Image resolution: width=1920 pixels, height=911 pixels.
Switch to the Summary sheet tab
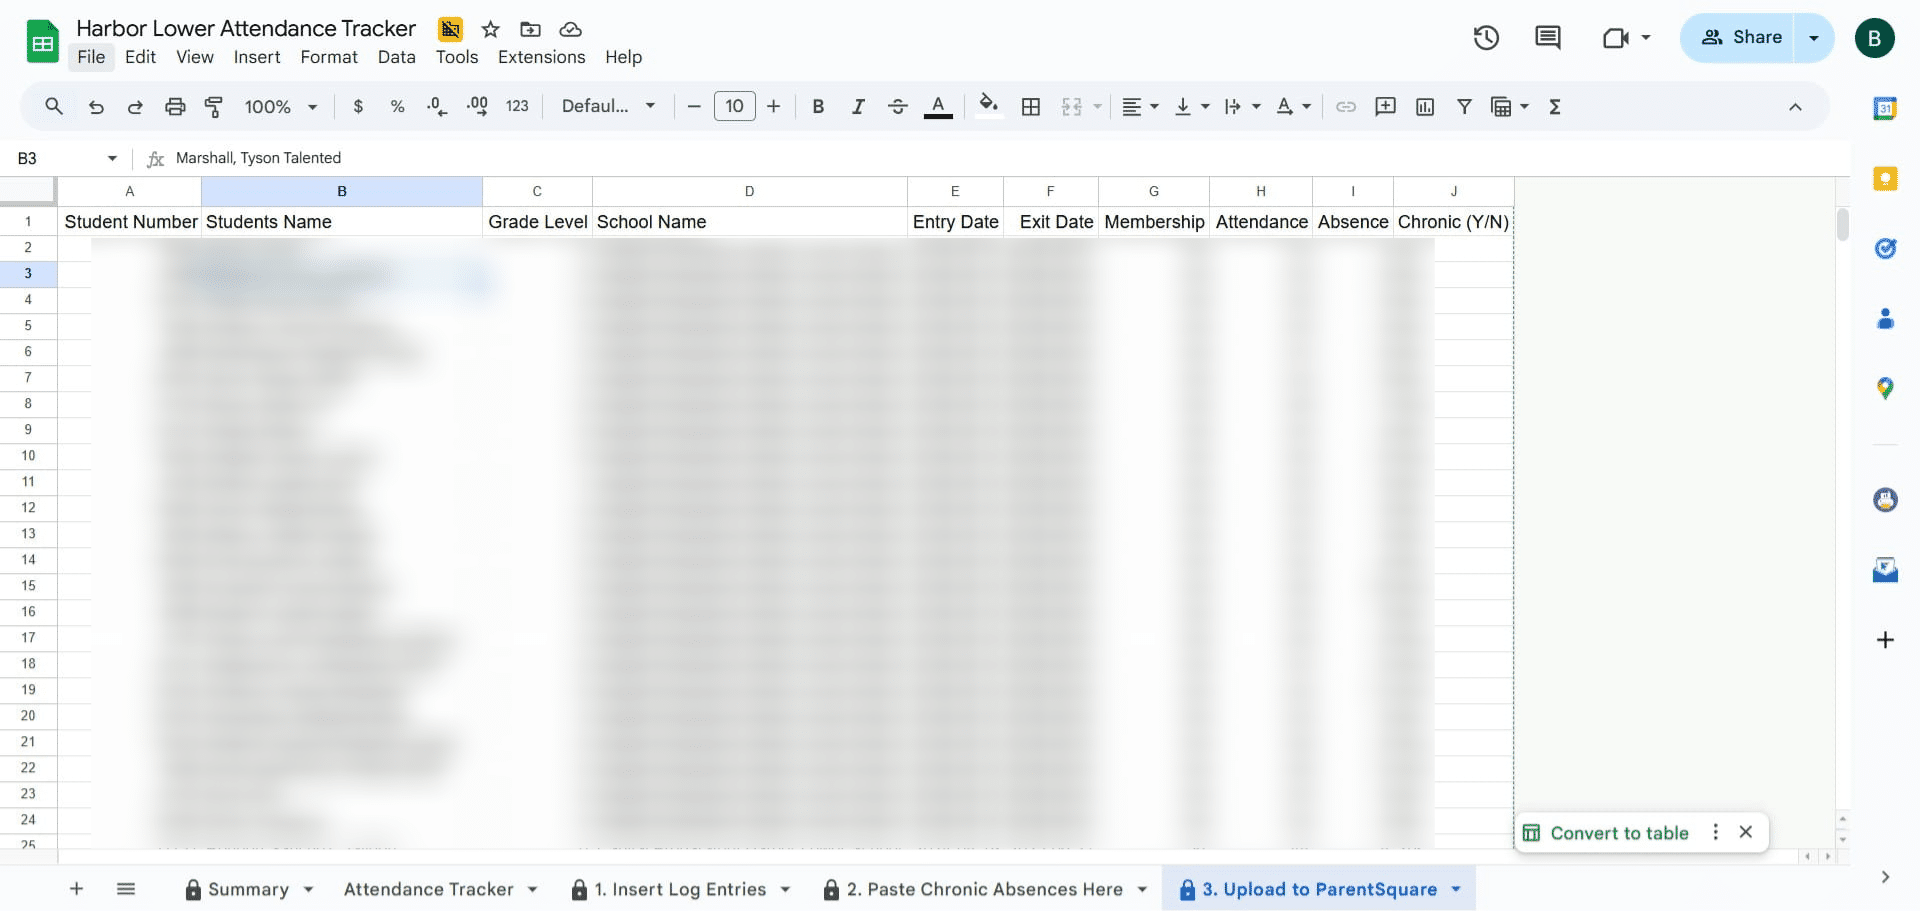[248, 889]
